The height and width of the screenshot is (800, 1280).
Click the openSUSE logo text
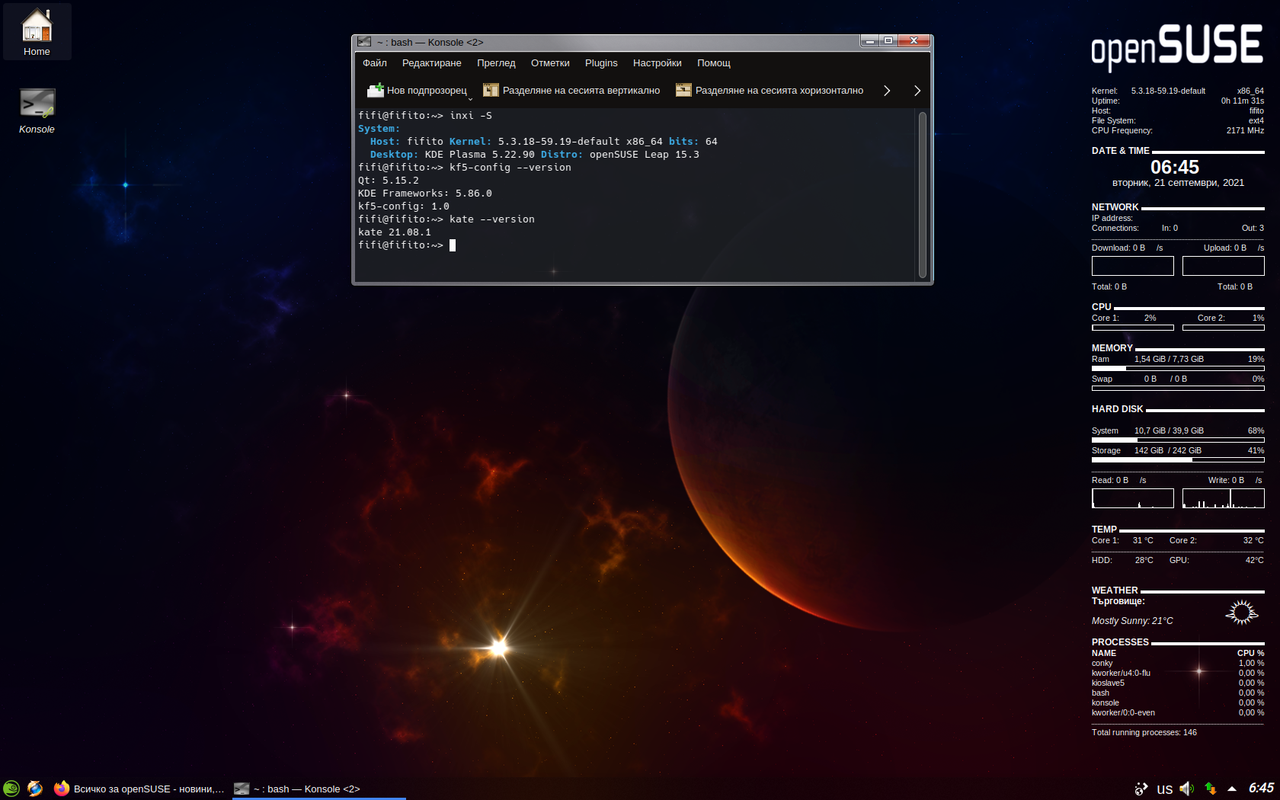click(x=1177, y=48)
